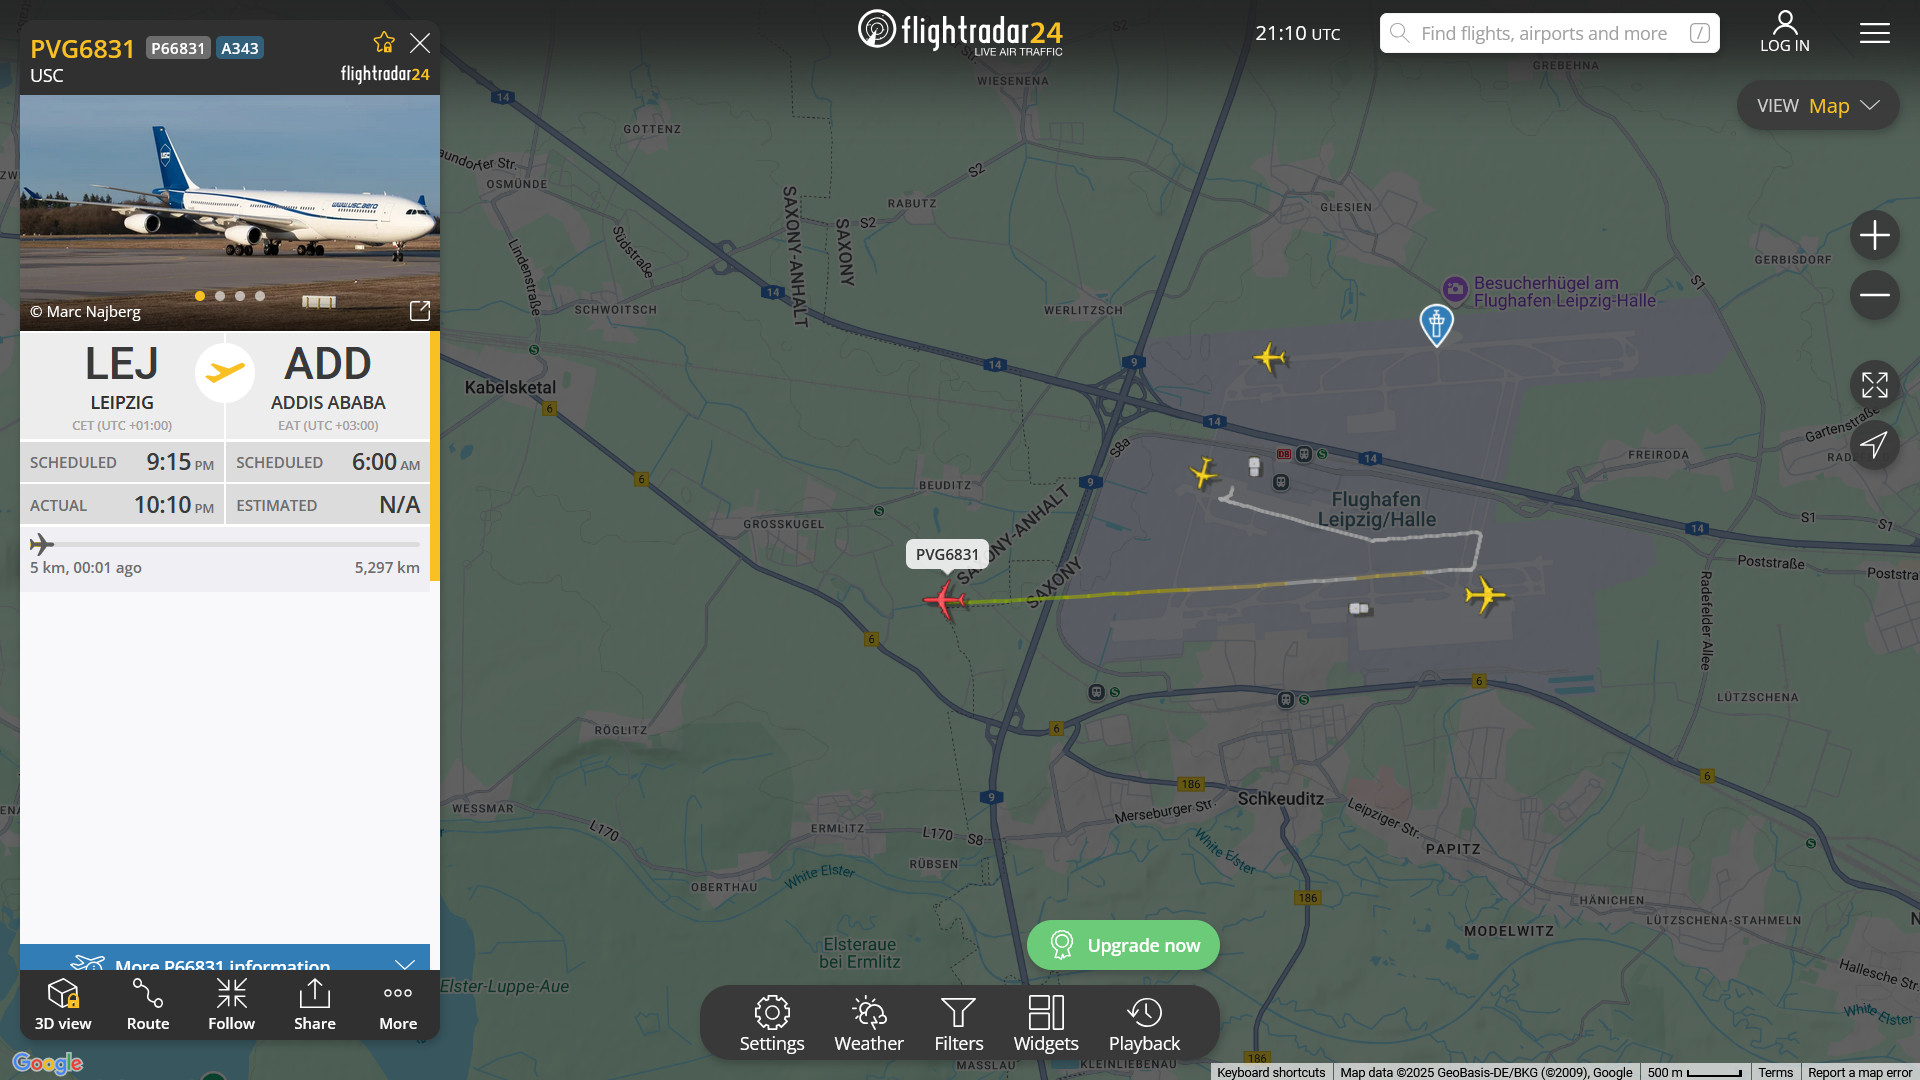Share this flight
This screenshot has width=1920, height=1080.
click(x=314, y=1004)
